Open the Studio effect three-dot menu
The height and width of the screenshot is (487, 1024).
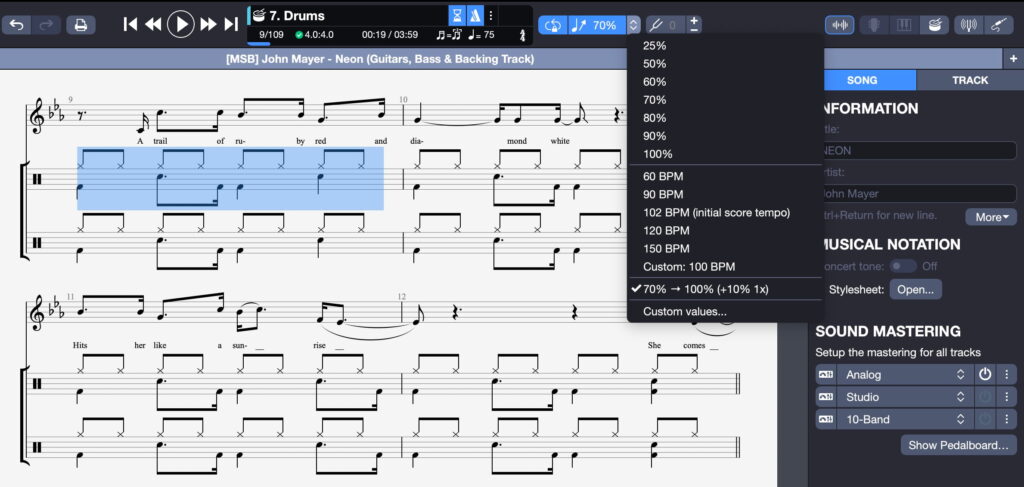[x=1006, y=397]
